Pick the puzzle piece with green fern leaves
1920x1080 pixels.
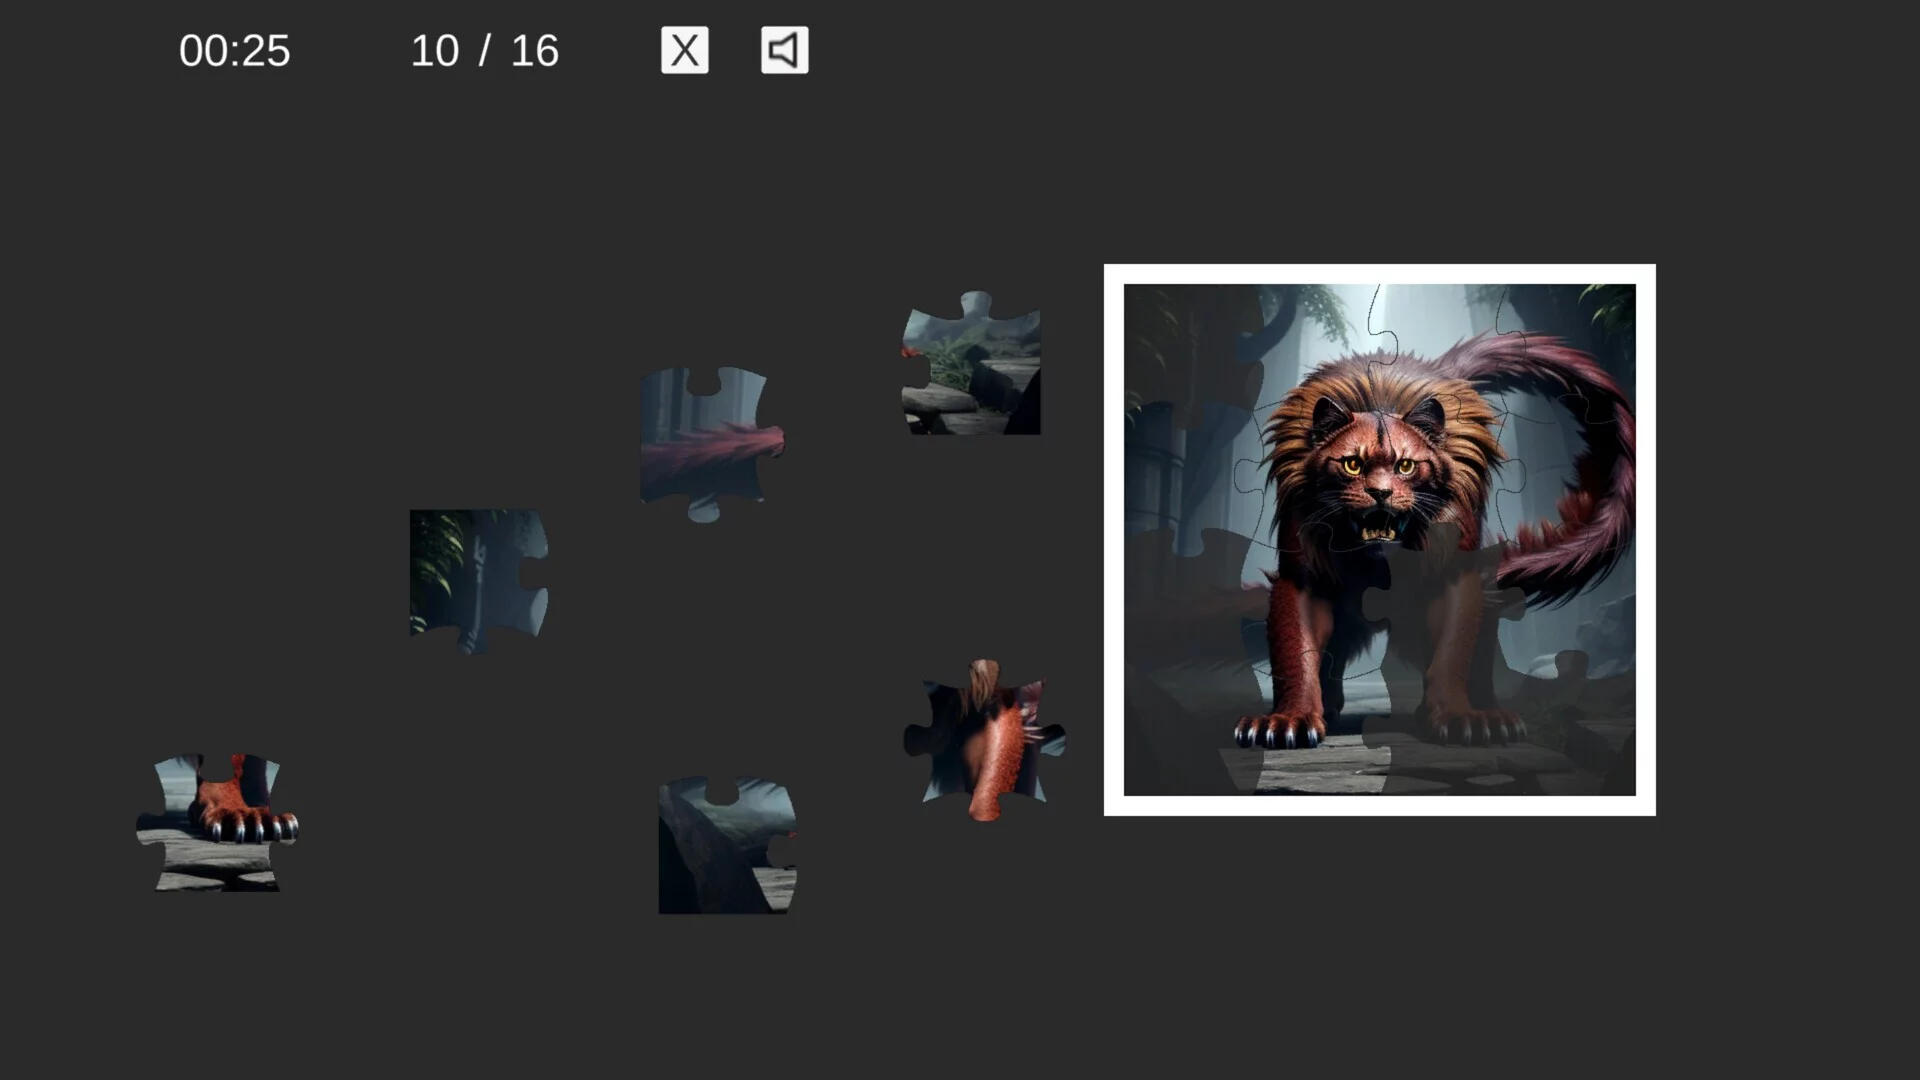click(x=478, y=581)
